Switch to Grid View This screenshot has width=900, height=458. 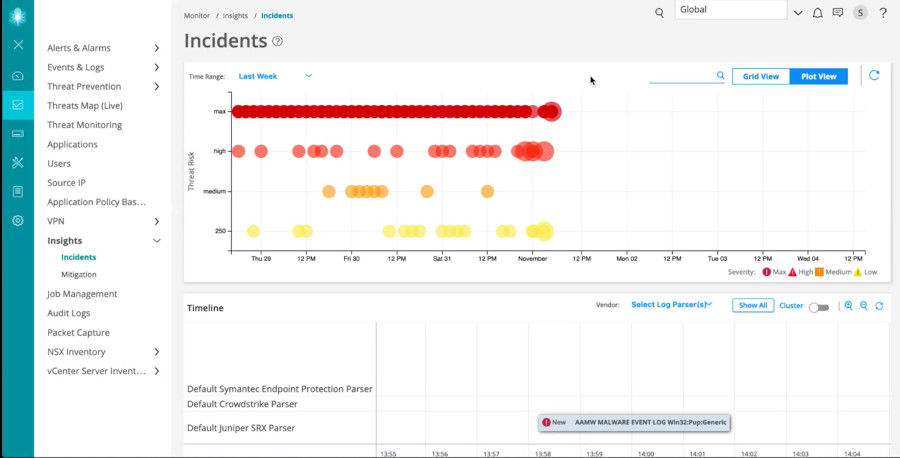[x=760, y=76]
